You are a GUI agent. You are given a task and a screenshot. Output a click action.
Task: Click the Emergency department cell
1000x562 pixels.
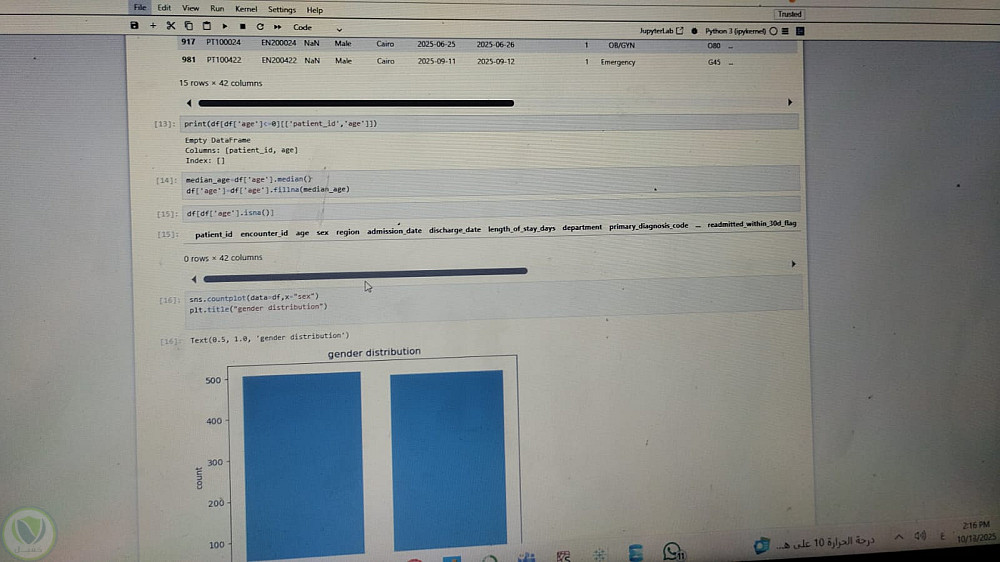(617, 62)
